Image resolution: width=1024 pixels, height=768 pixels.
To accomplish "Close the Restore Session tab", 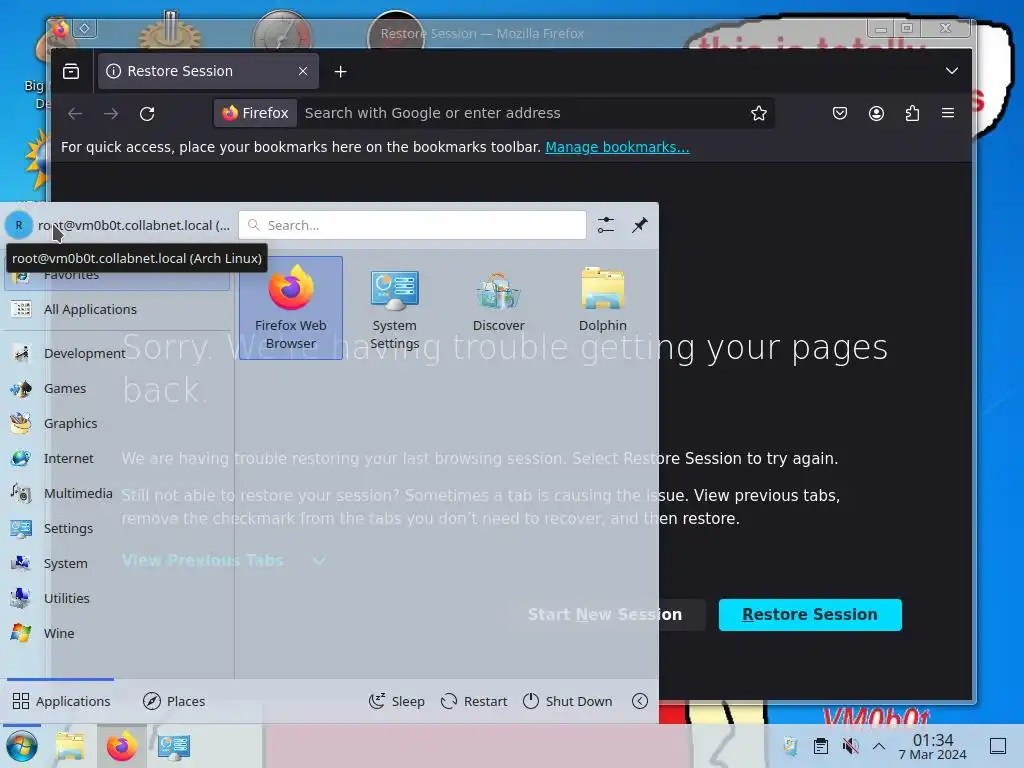I will coord(303,71).
